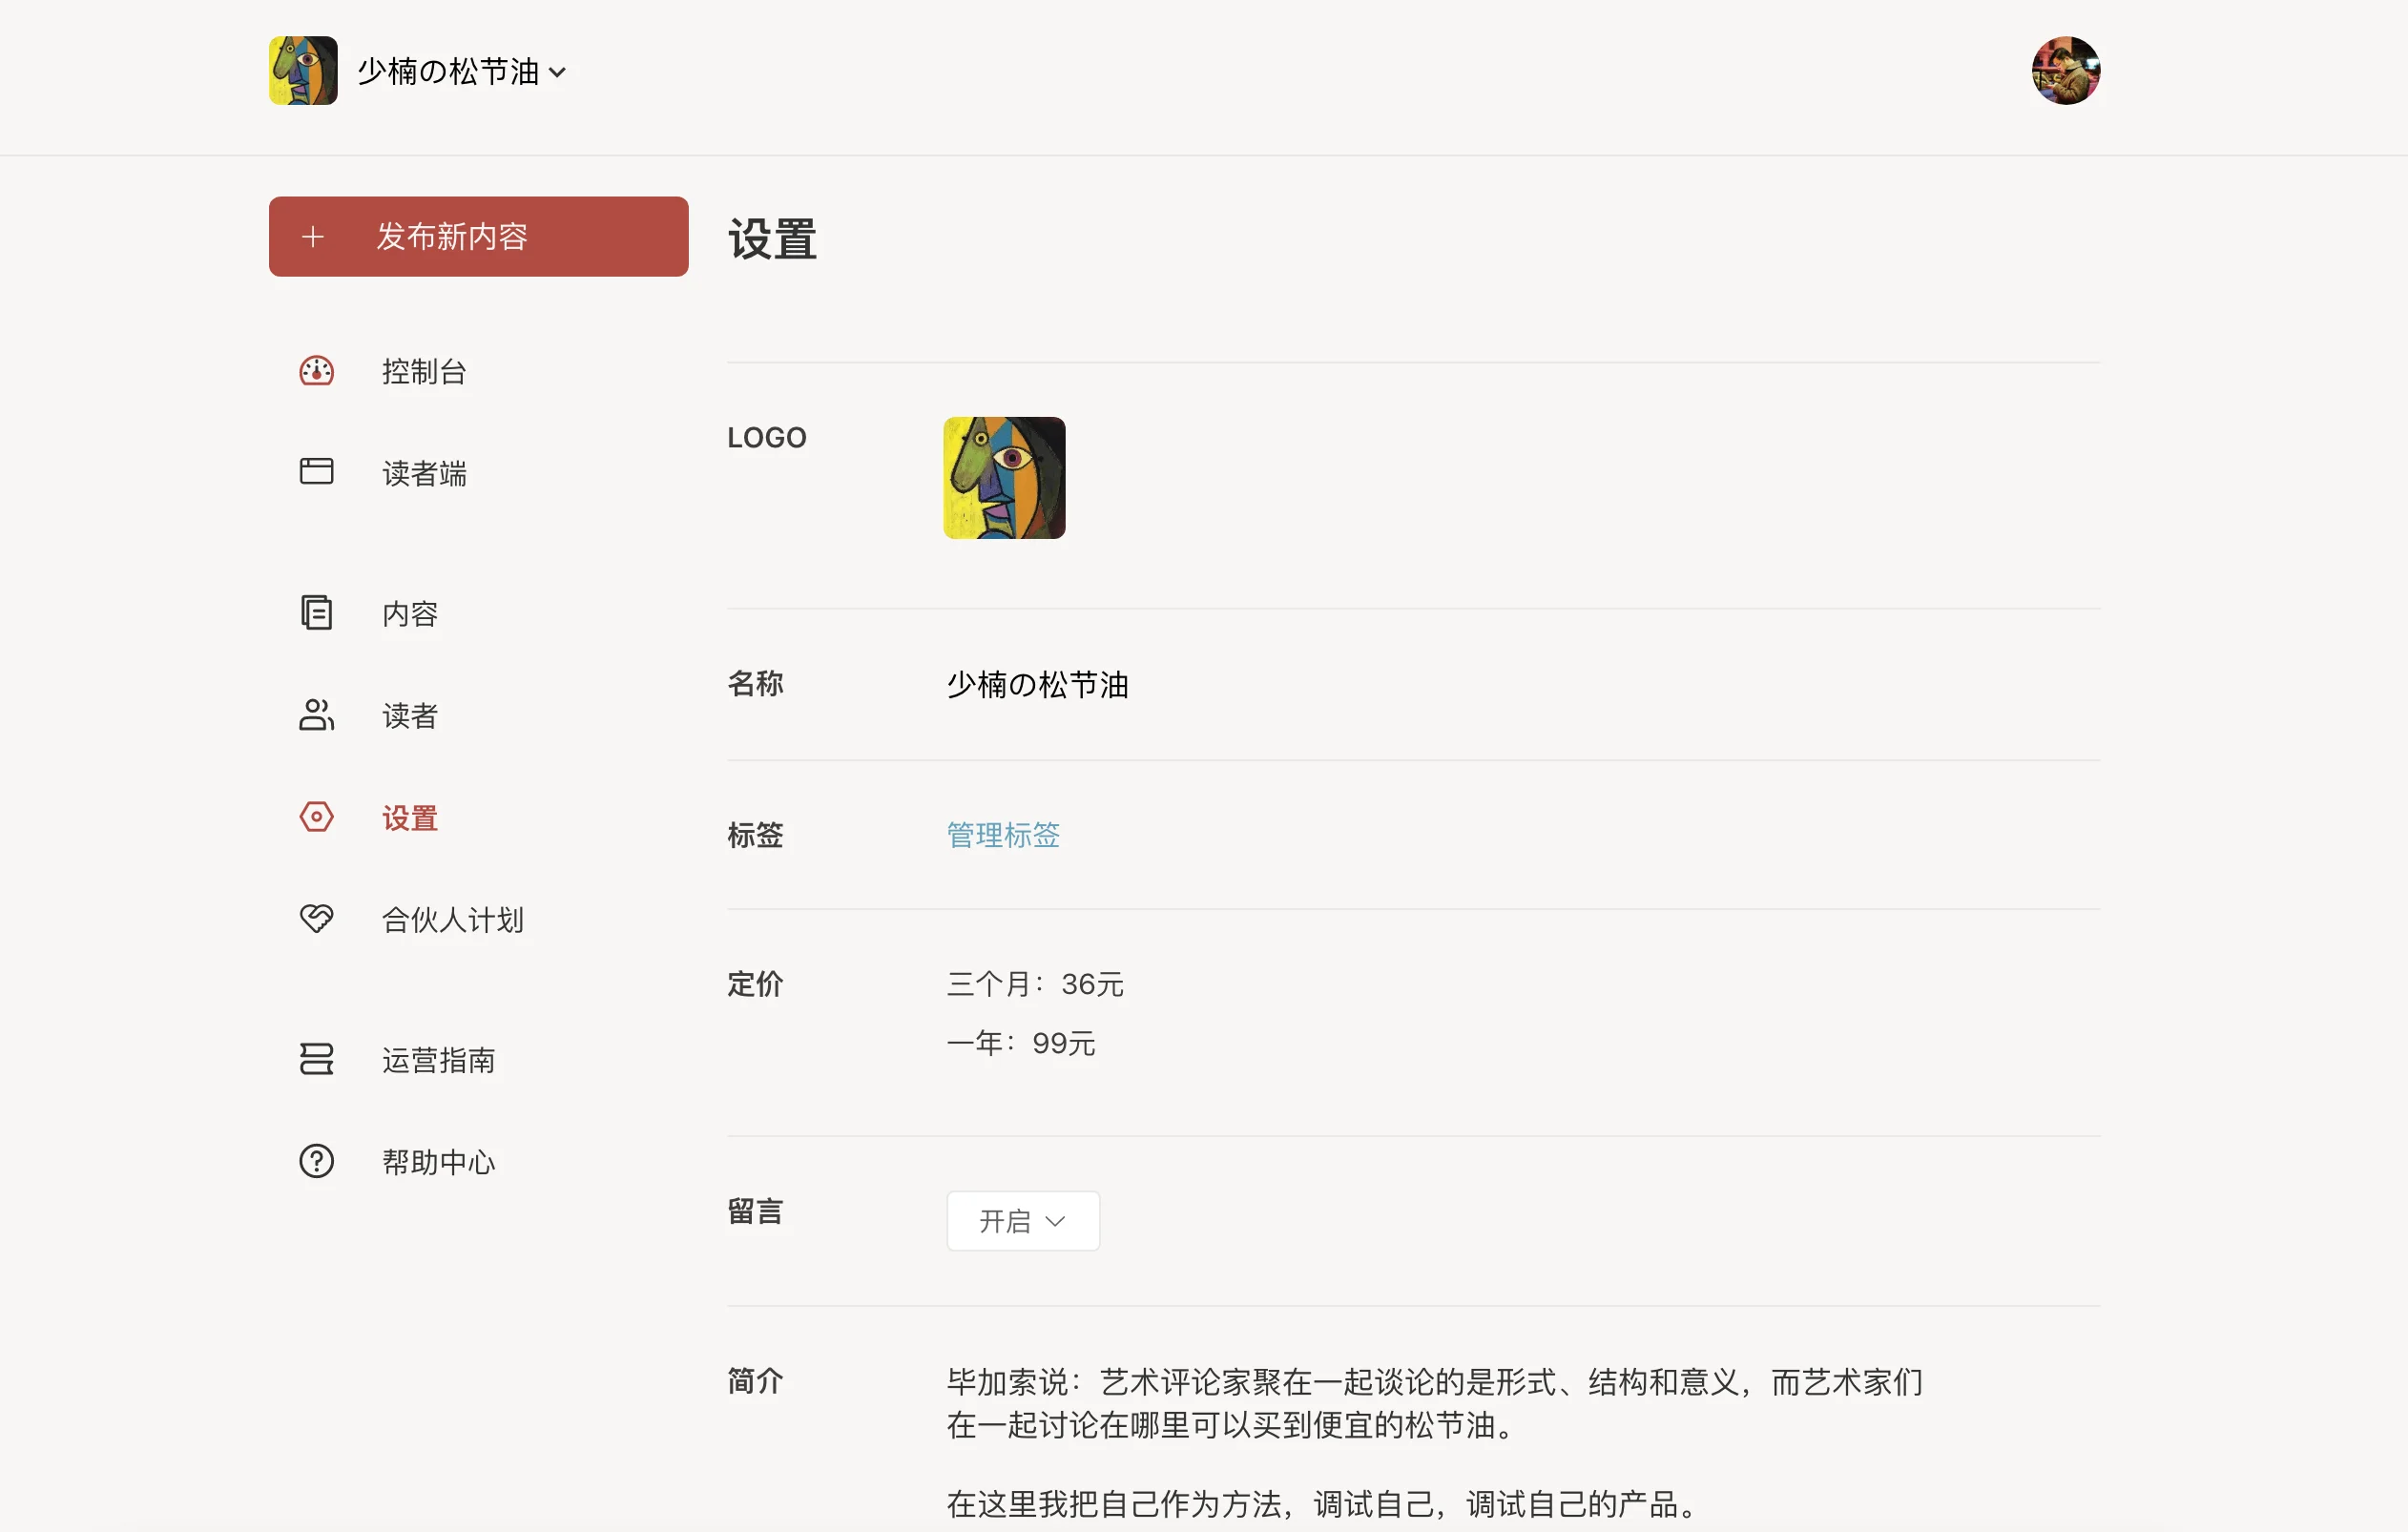
Task: Click the LOGO image thumbnail in settings
Action: (1004, 477)
